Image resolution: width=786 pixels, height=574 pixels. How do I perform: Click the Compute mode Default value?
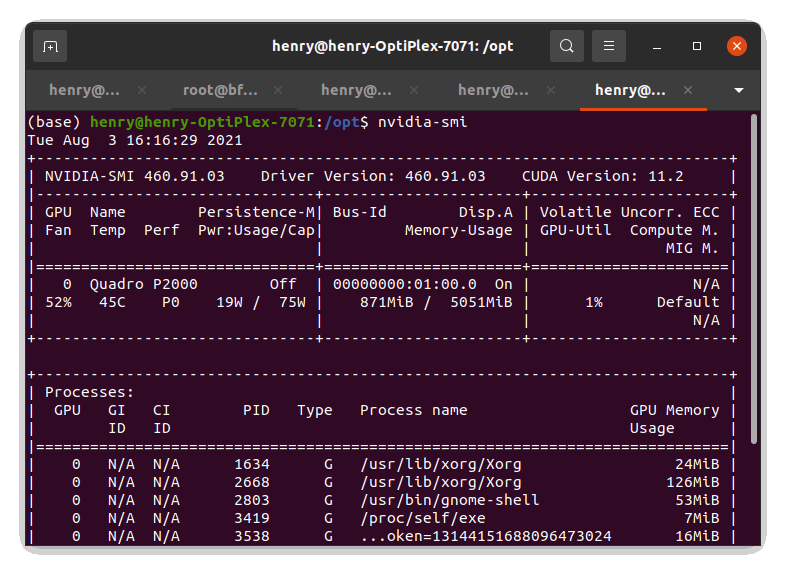point(688,303)
